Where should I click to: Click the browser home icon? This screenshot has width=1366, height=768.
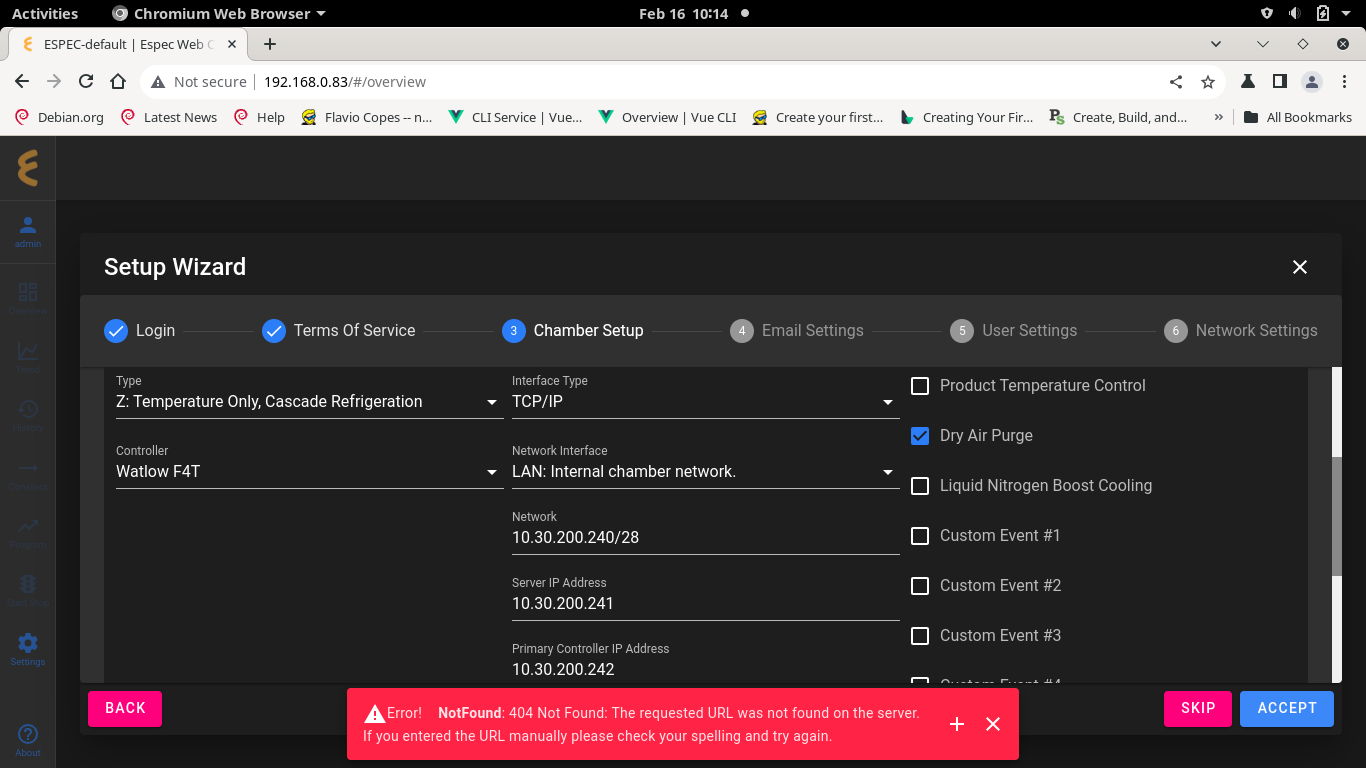pyautogui.click(x=118, y=82)
